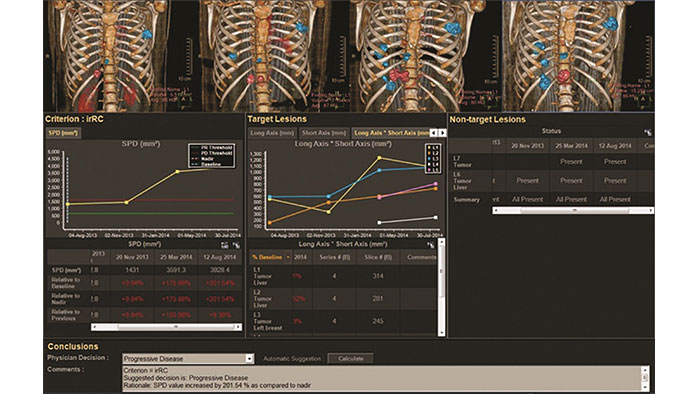Screen dimensions: 700x394
Task: Click expand icon above Target Lesions table
Action: [x=430, y=245]
